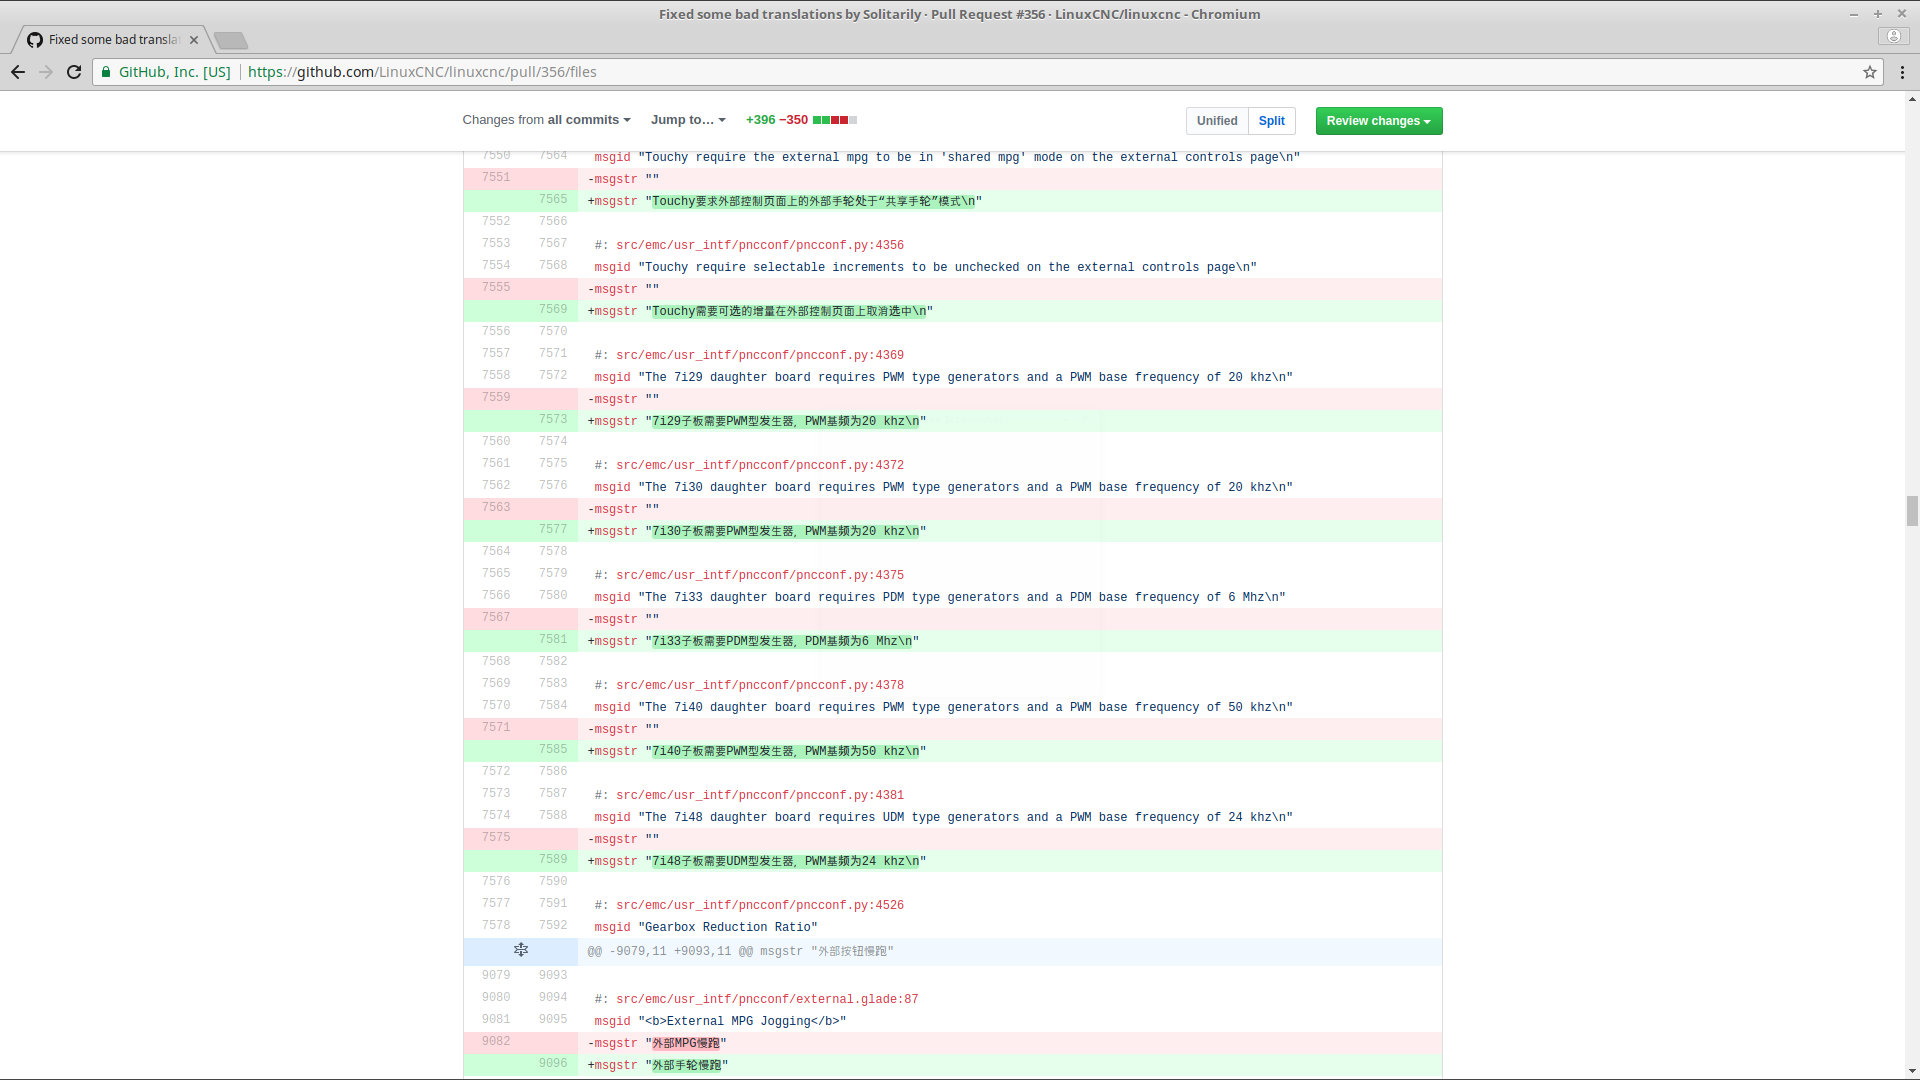Click new line number 7589
Screen dimensions: 1920x1080
[553, 860]
